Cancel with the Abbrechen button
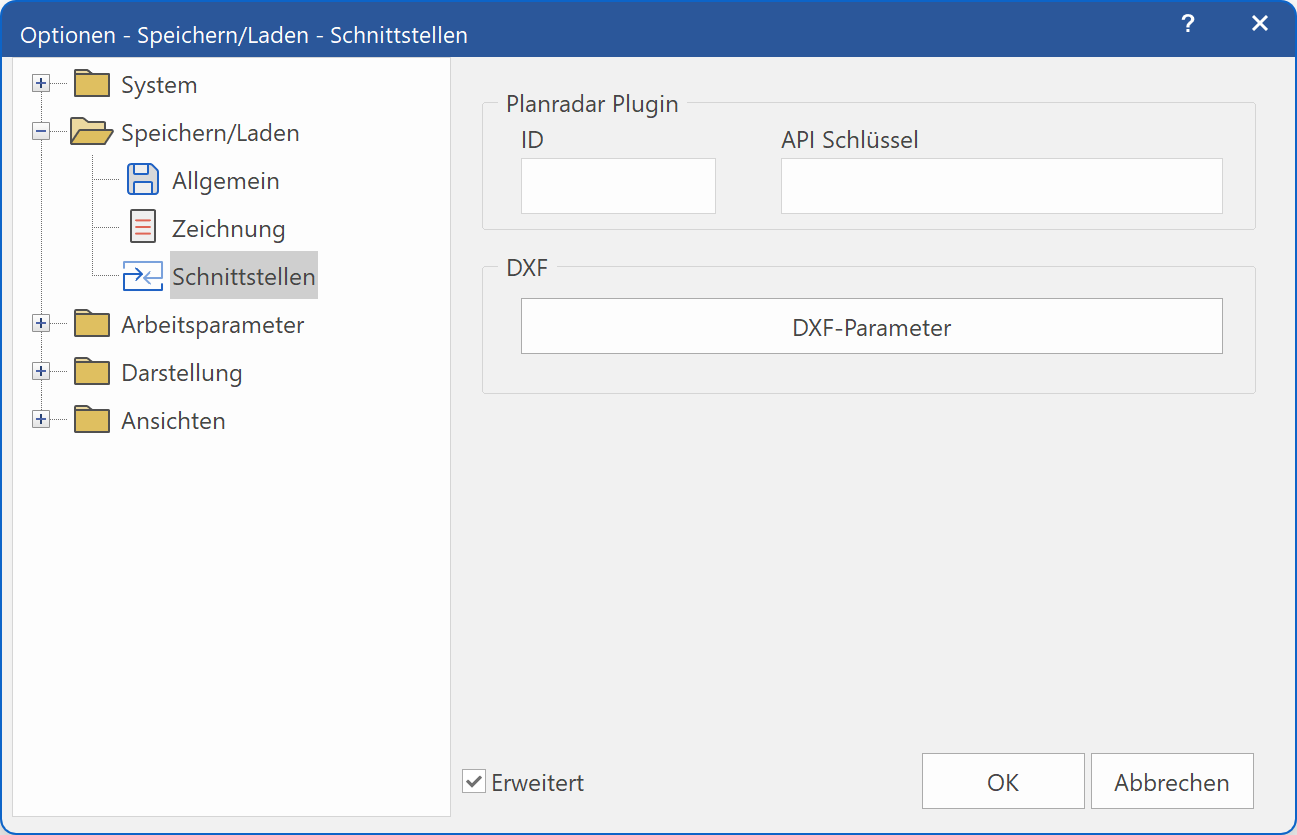The image size is (1297, 835). click(1172, 781)
